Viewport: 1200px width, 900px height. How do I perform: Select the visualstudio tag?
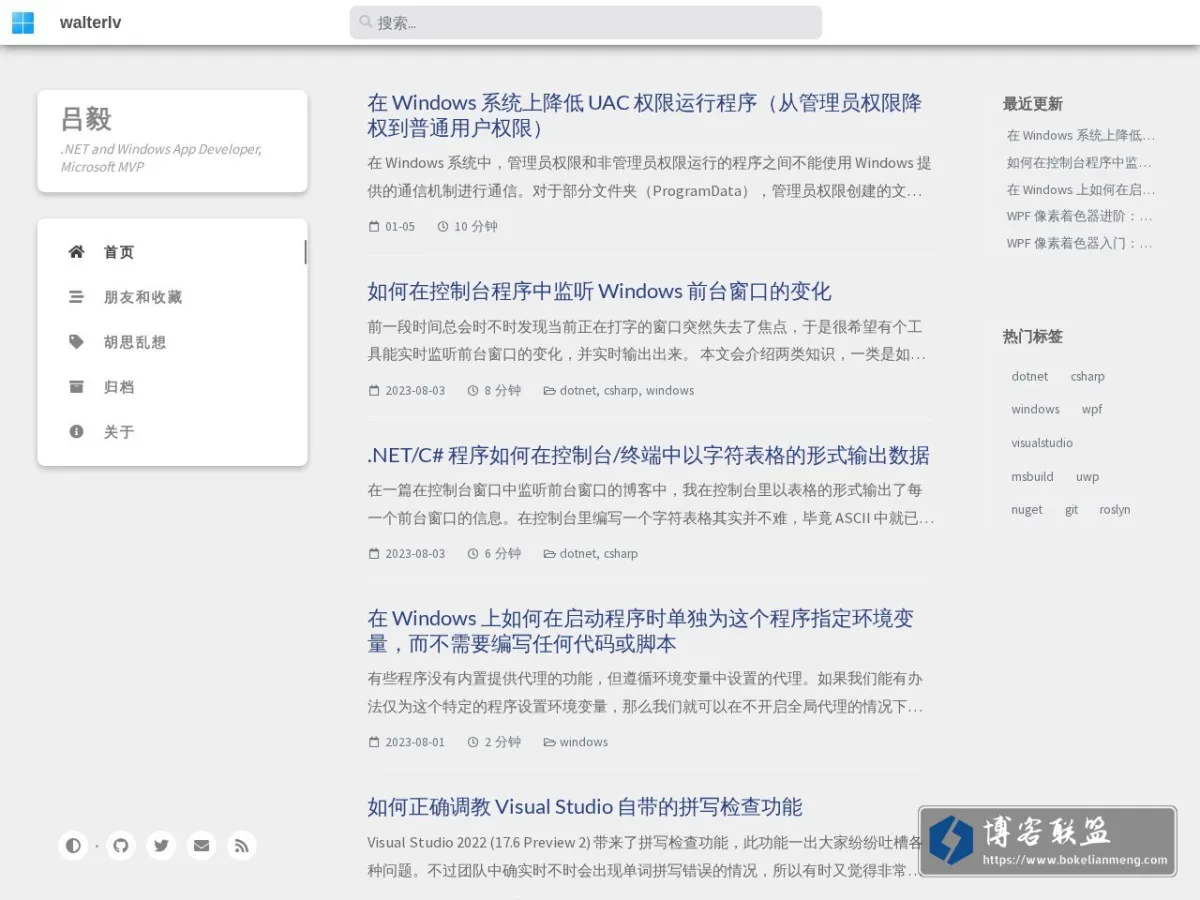pyautogui.click(x=1042, y=443)
